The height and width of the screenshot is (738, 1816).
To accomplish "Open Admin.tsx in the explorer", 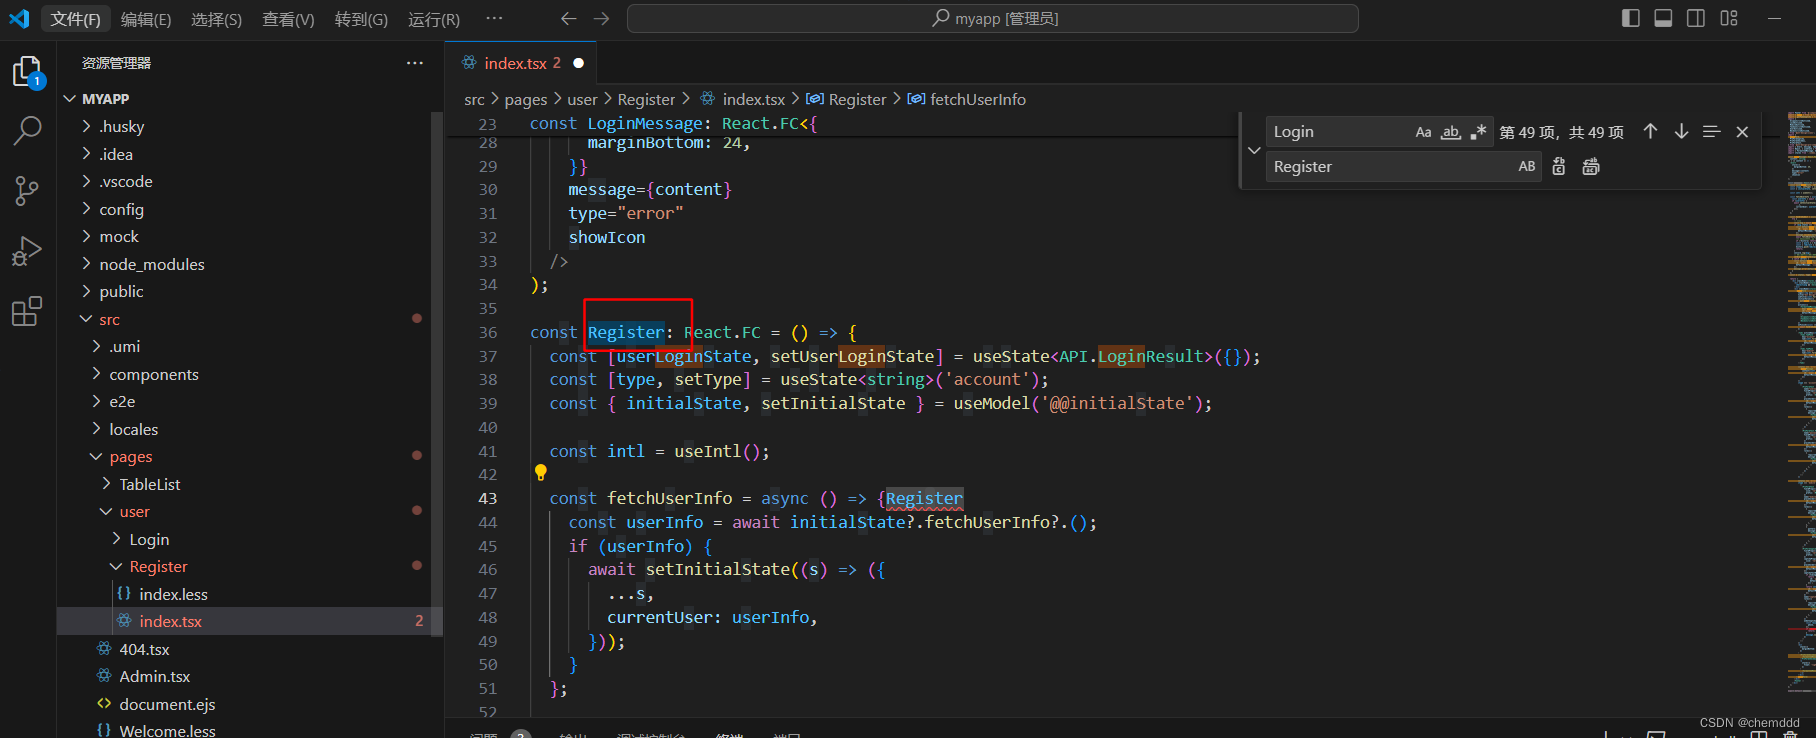I will tap(250, 676).
